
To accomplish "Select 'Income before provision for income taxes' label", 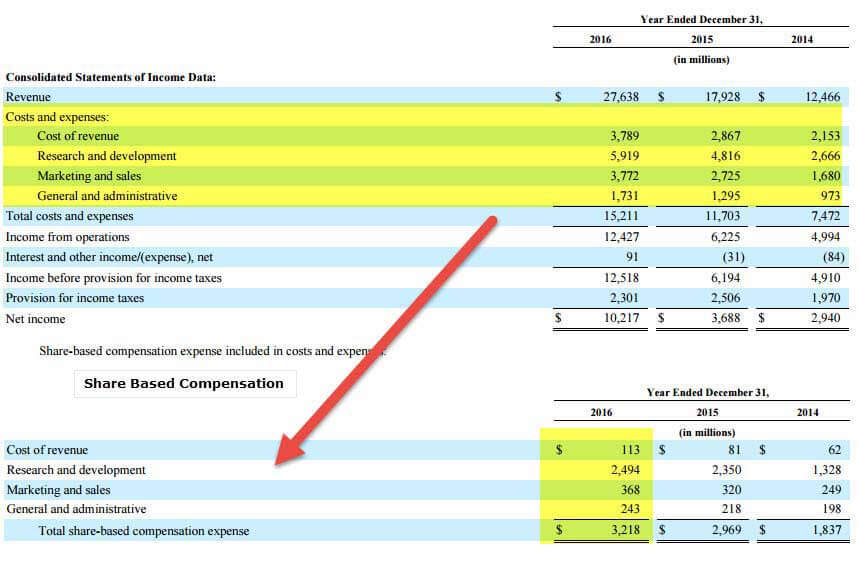I will click(114, 278).
